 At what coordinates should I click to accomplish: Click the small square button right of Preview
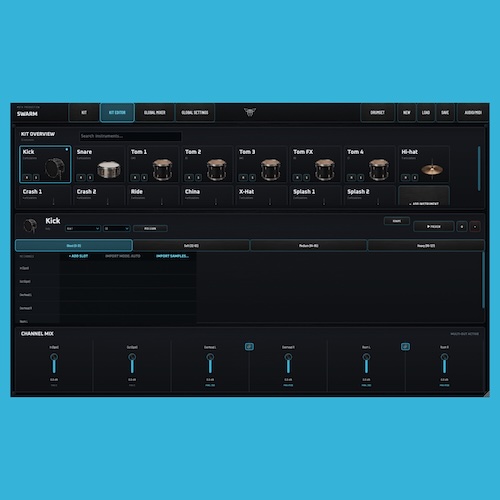tap(462, 227)
